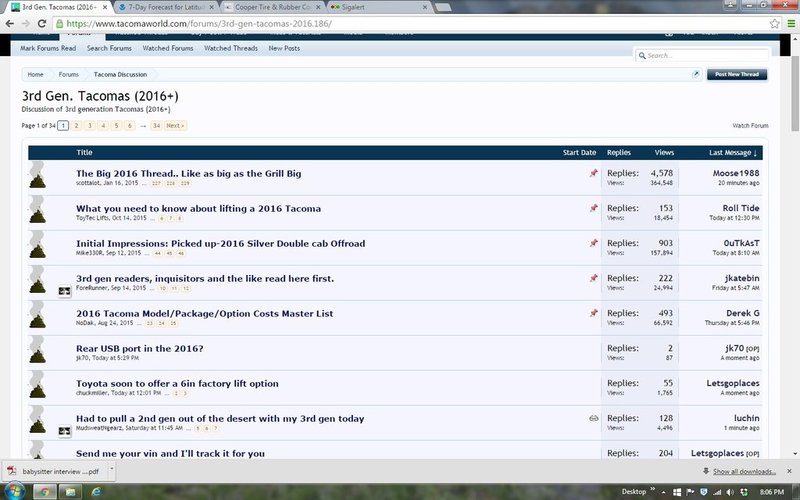Expand the Desktop toolbar chevron on the taskbar
The width and height of the screenshot is (800, 500).
pos(653,490)
